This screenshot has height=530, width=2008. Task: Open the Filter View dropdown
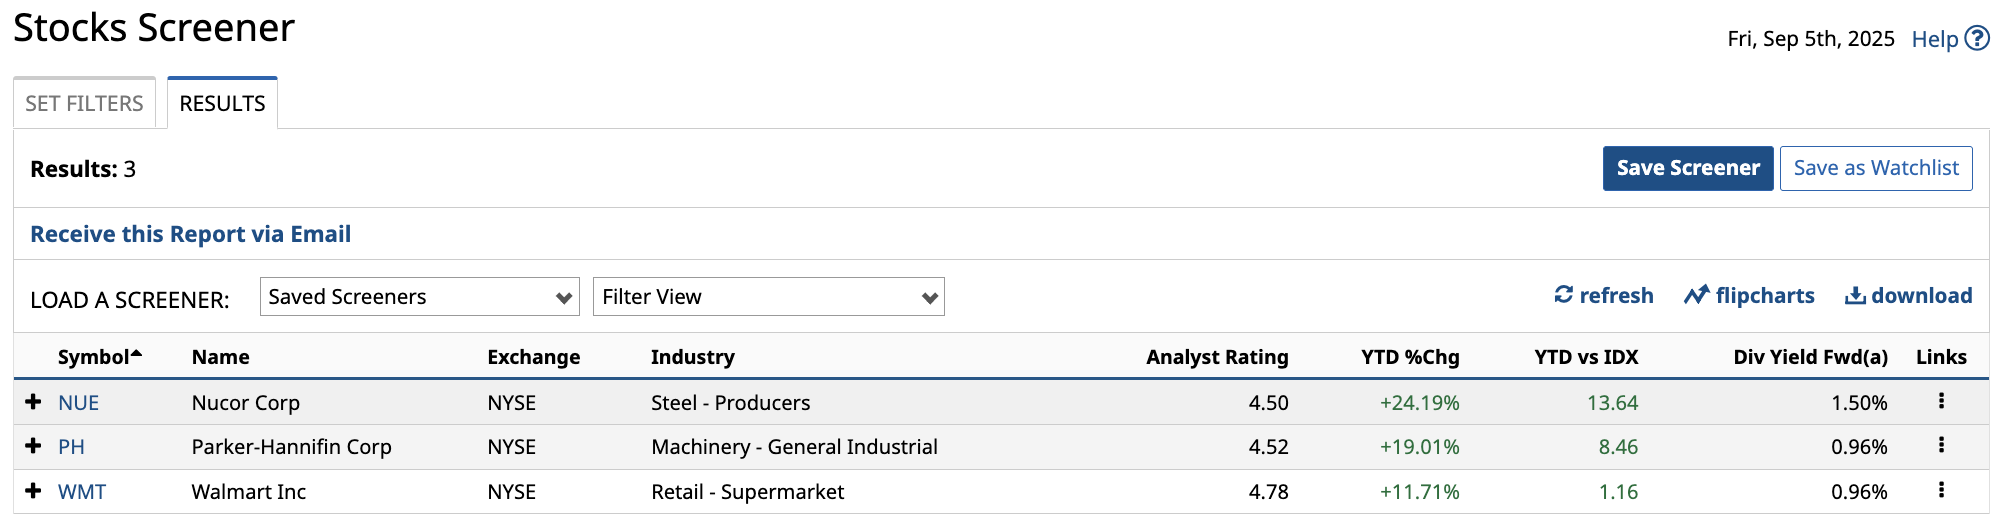pos(769,297)
